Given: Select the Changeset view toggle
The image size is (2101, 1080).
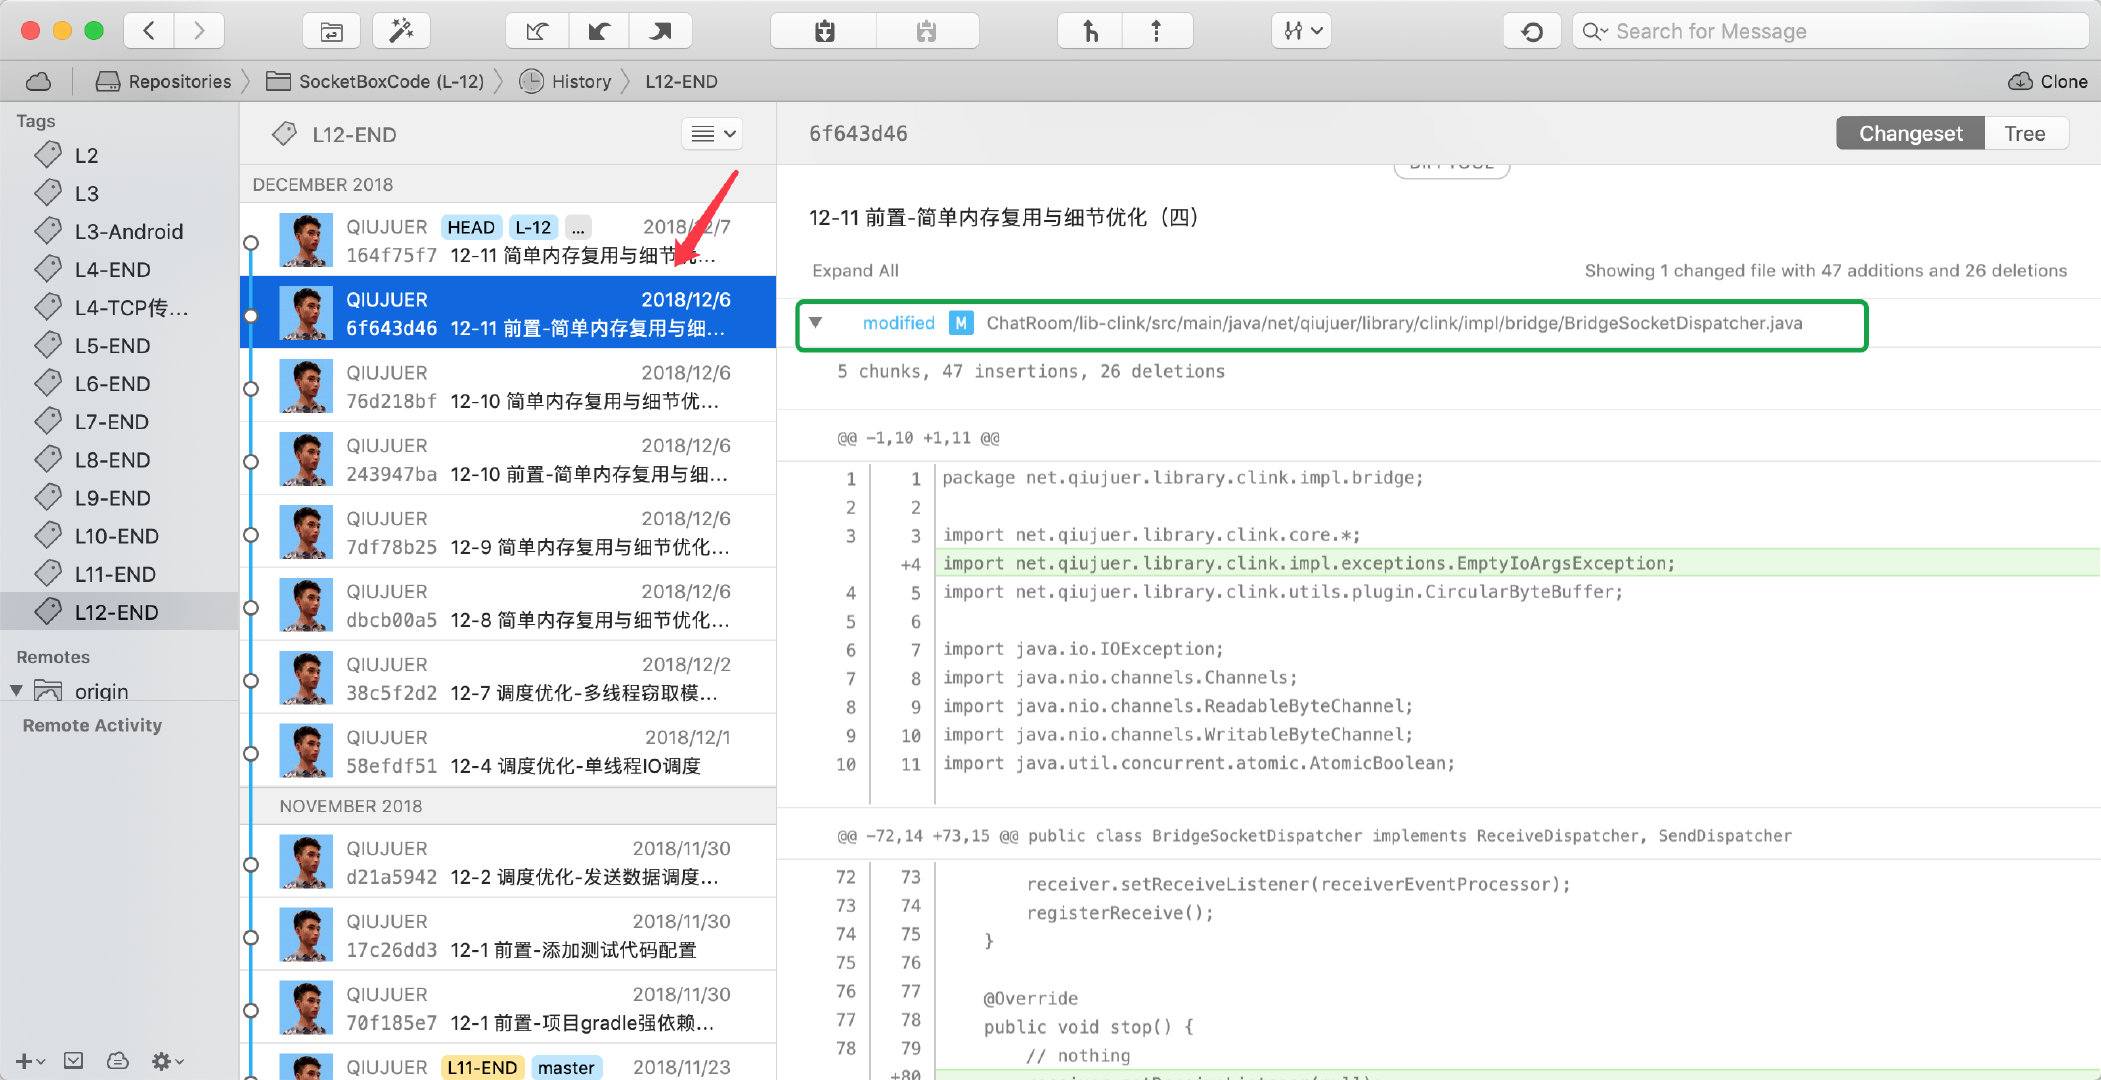Looking at the screenshot, I should pyautogui.click(x=1910, y=134).
